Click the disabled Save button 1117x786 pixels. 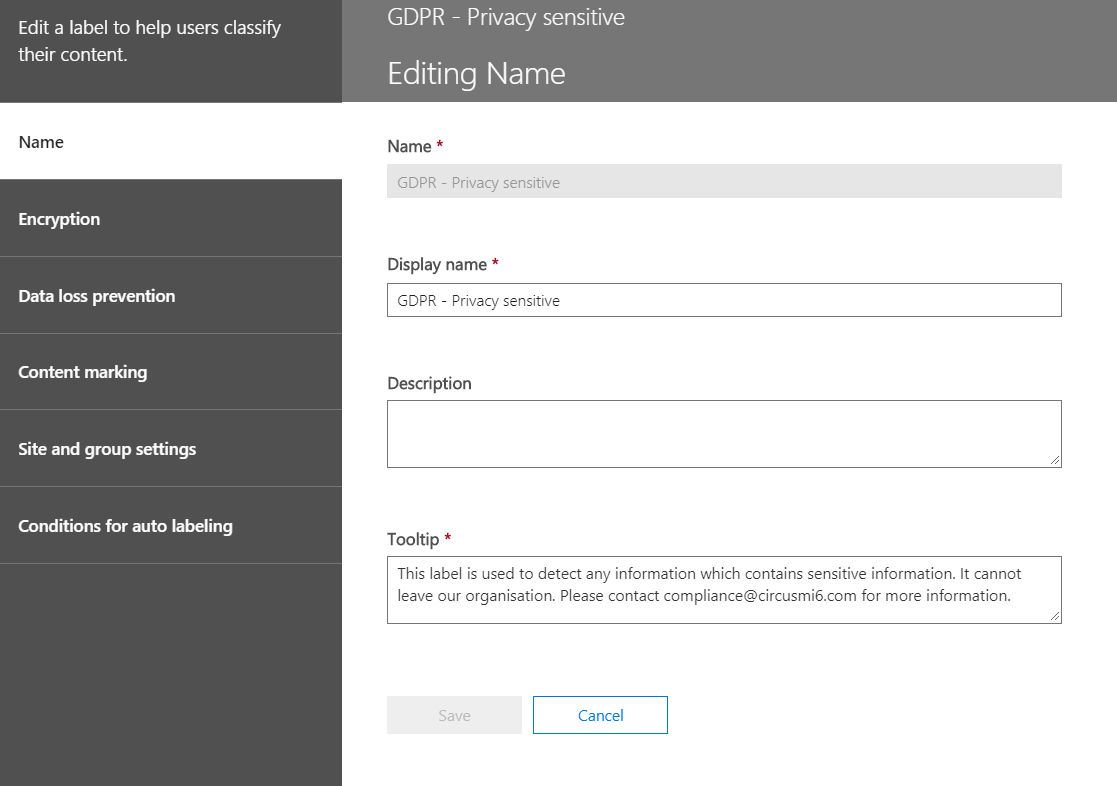pyautogui.click(x=454, y=715)
